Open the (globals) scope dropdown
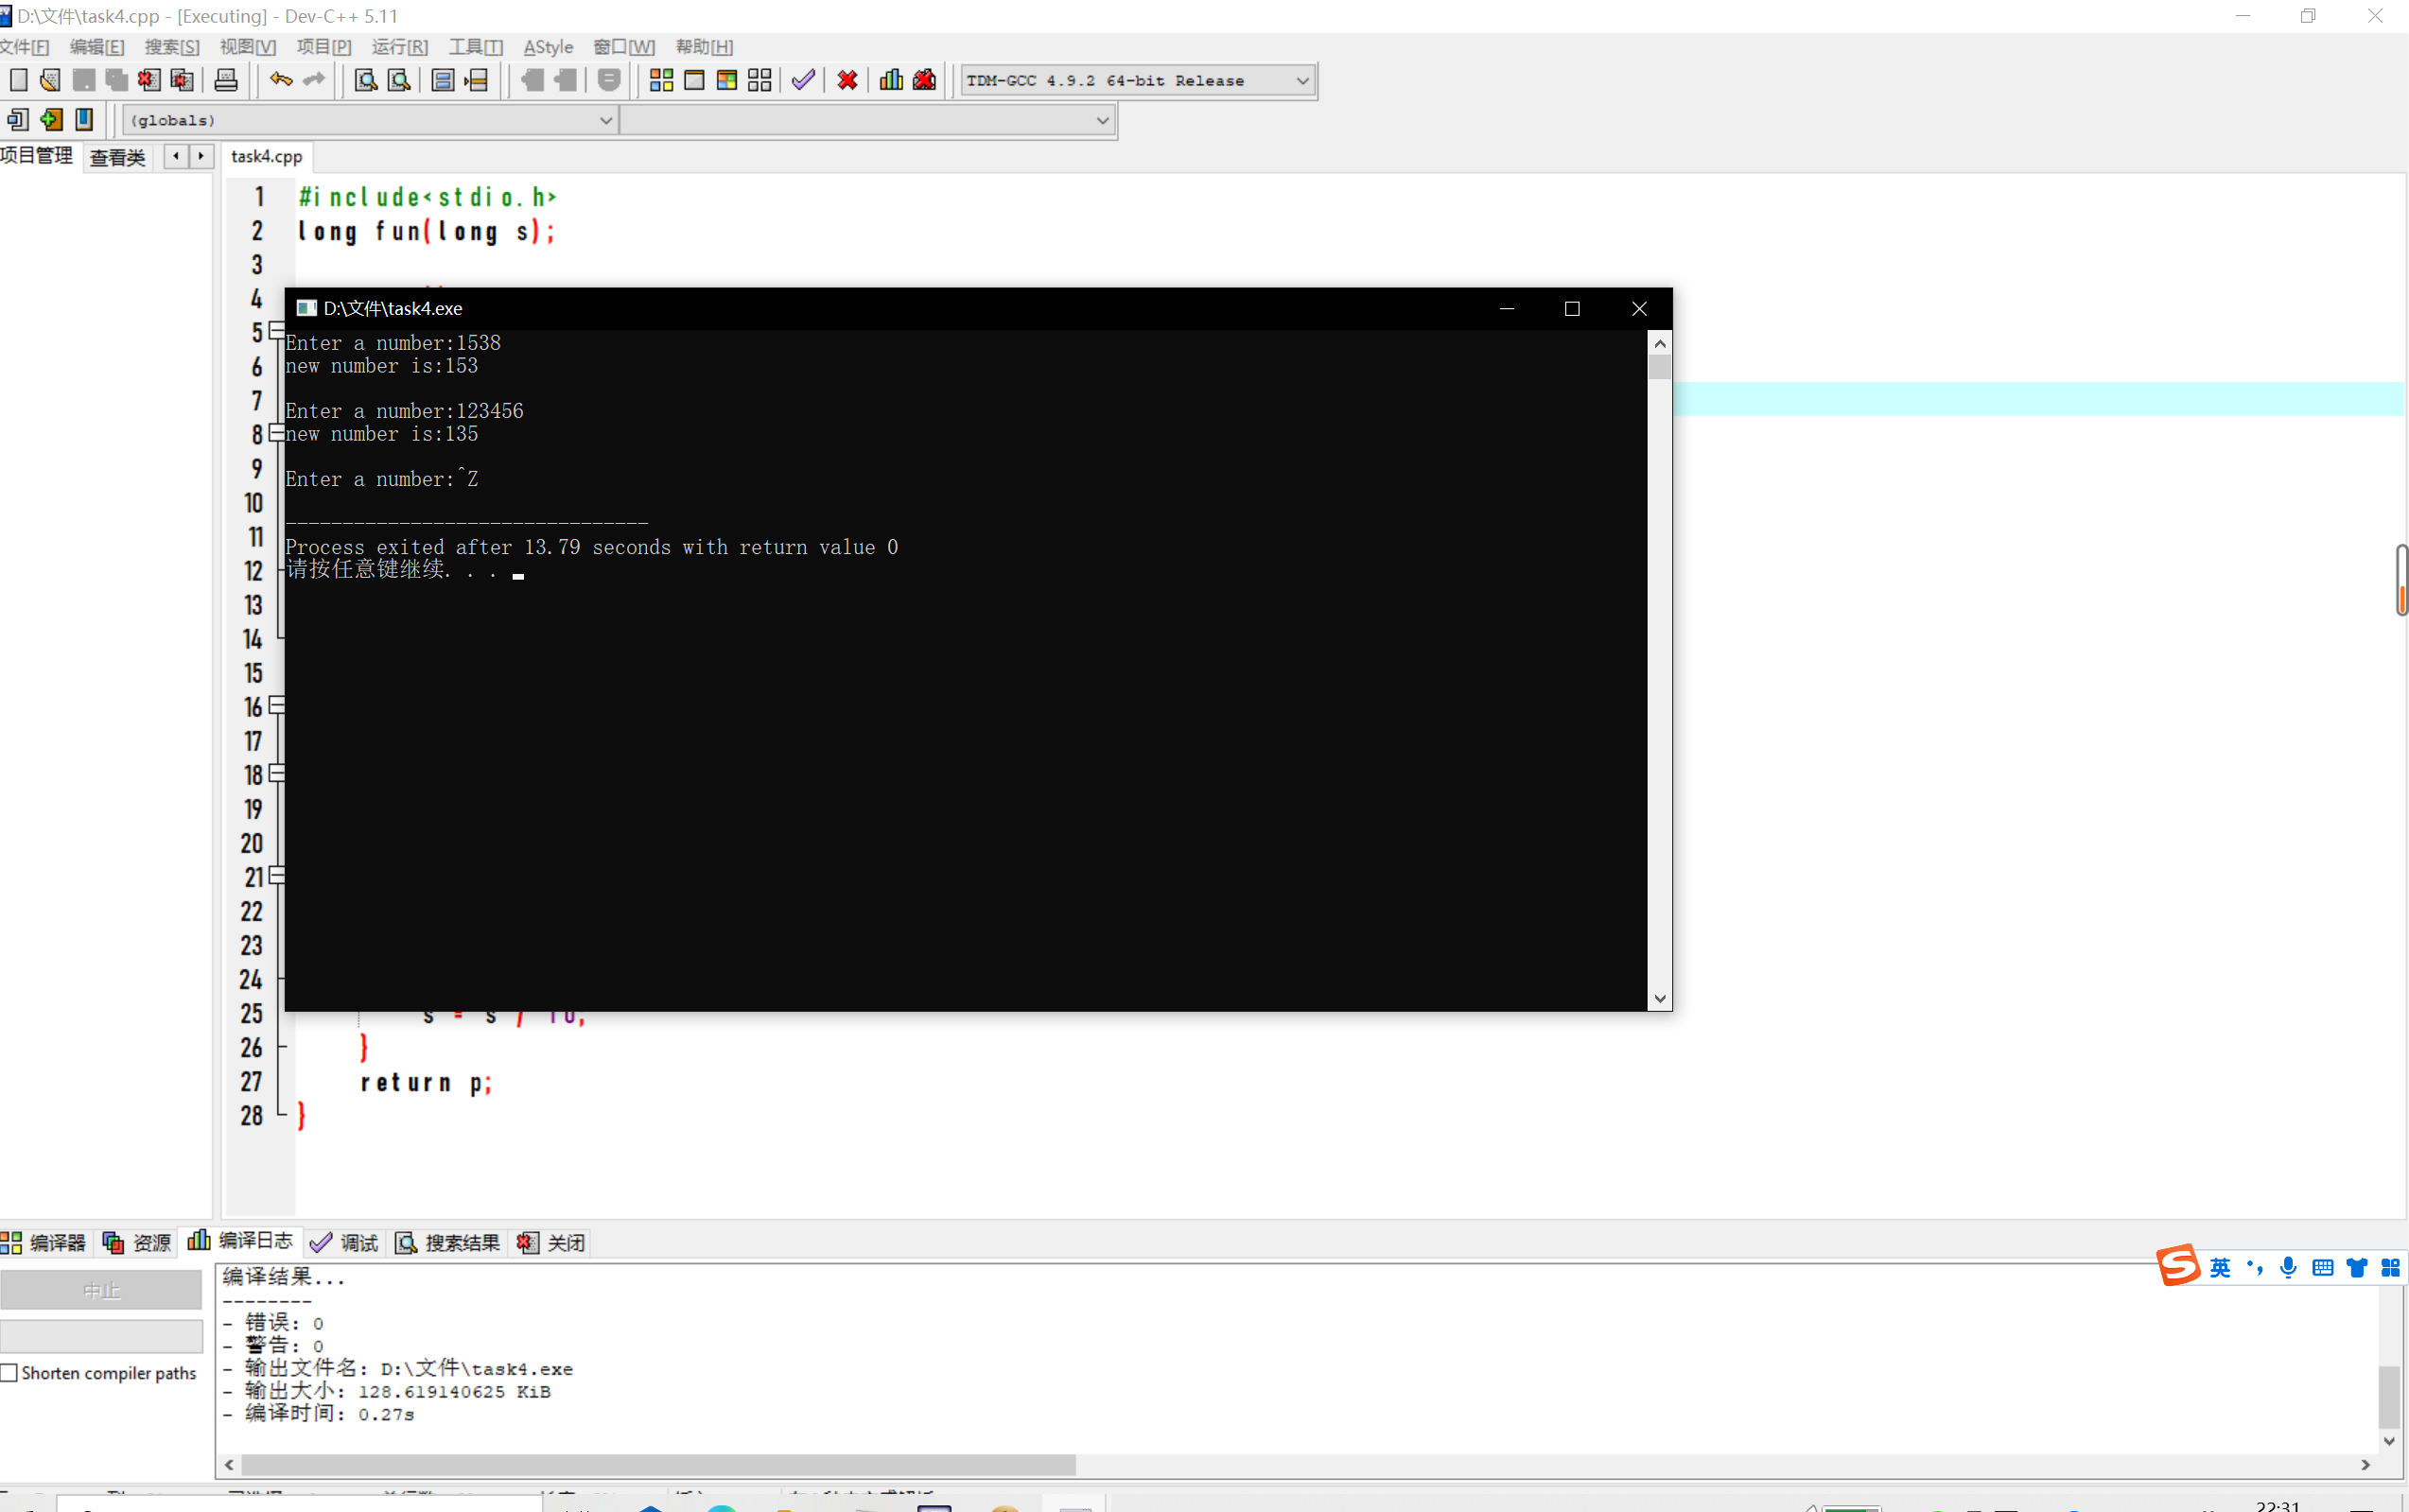The height and width of the screenshot is (1512, 2409). [x=605, y=120]
